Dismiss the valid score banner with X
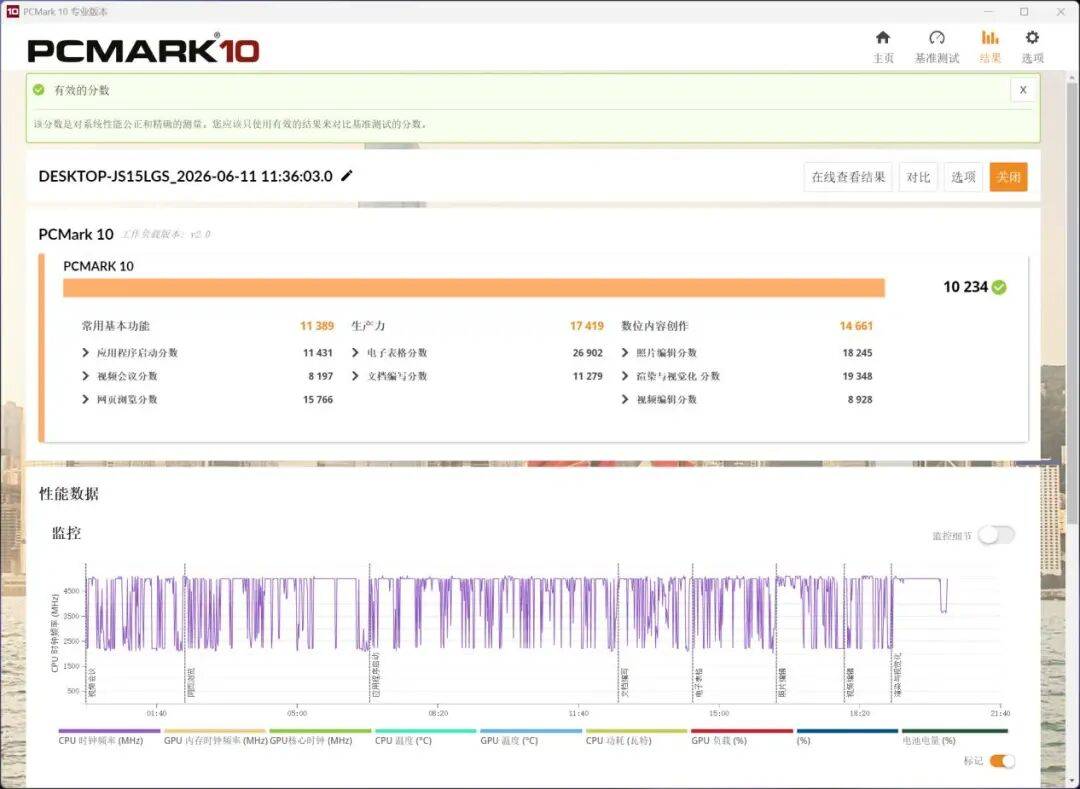Image resolution: width=1080 pixels, height=789 pixels. (1023, 90)
